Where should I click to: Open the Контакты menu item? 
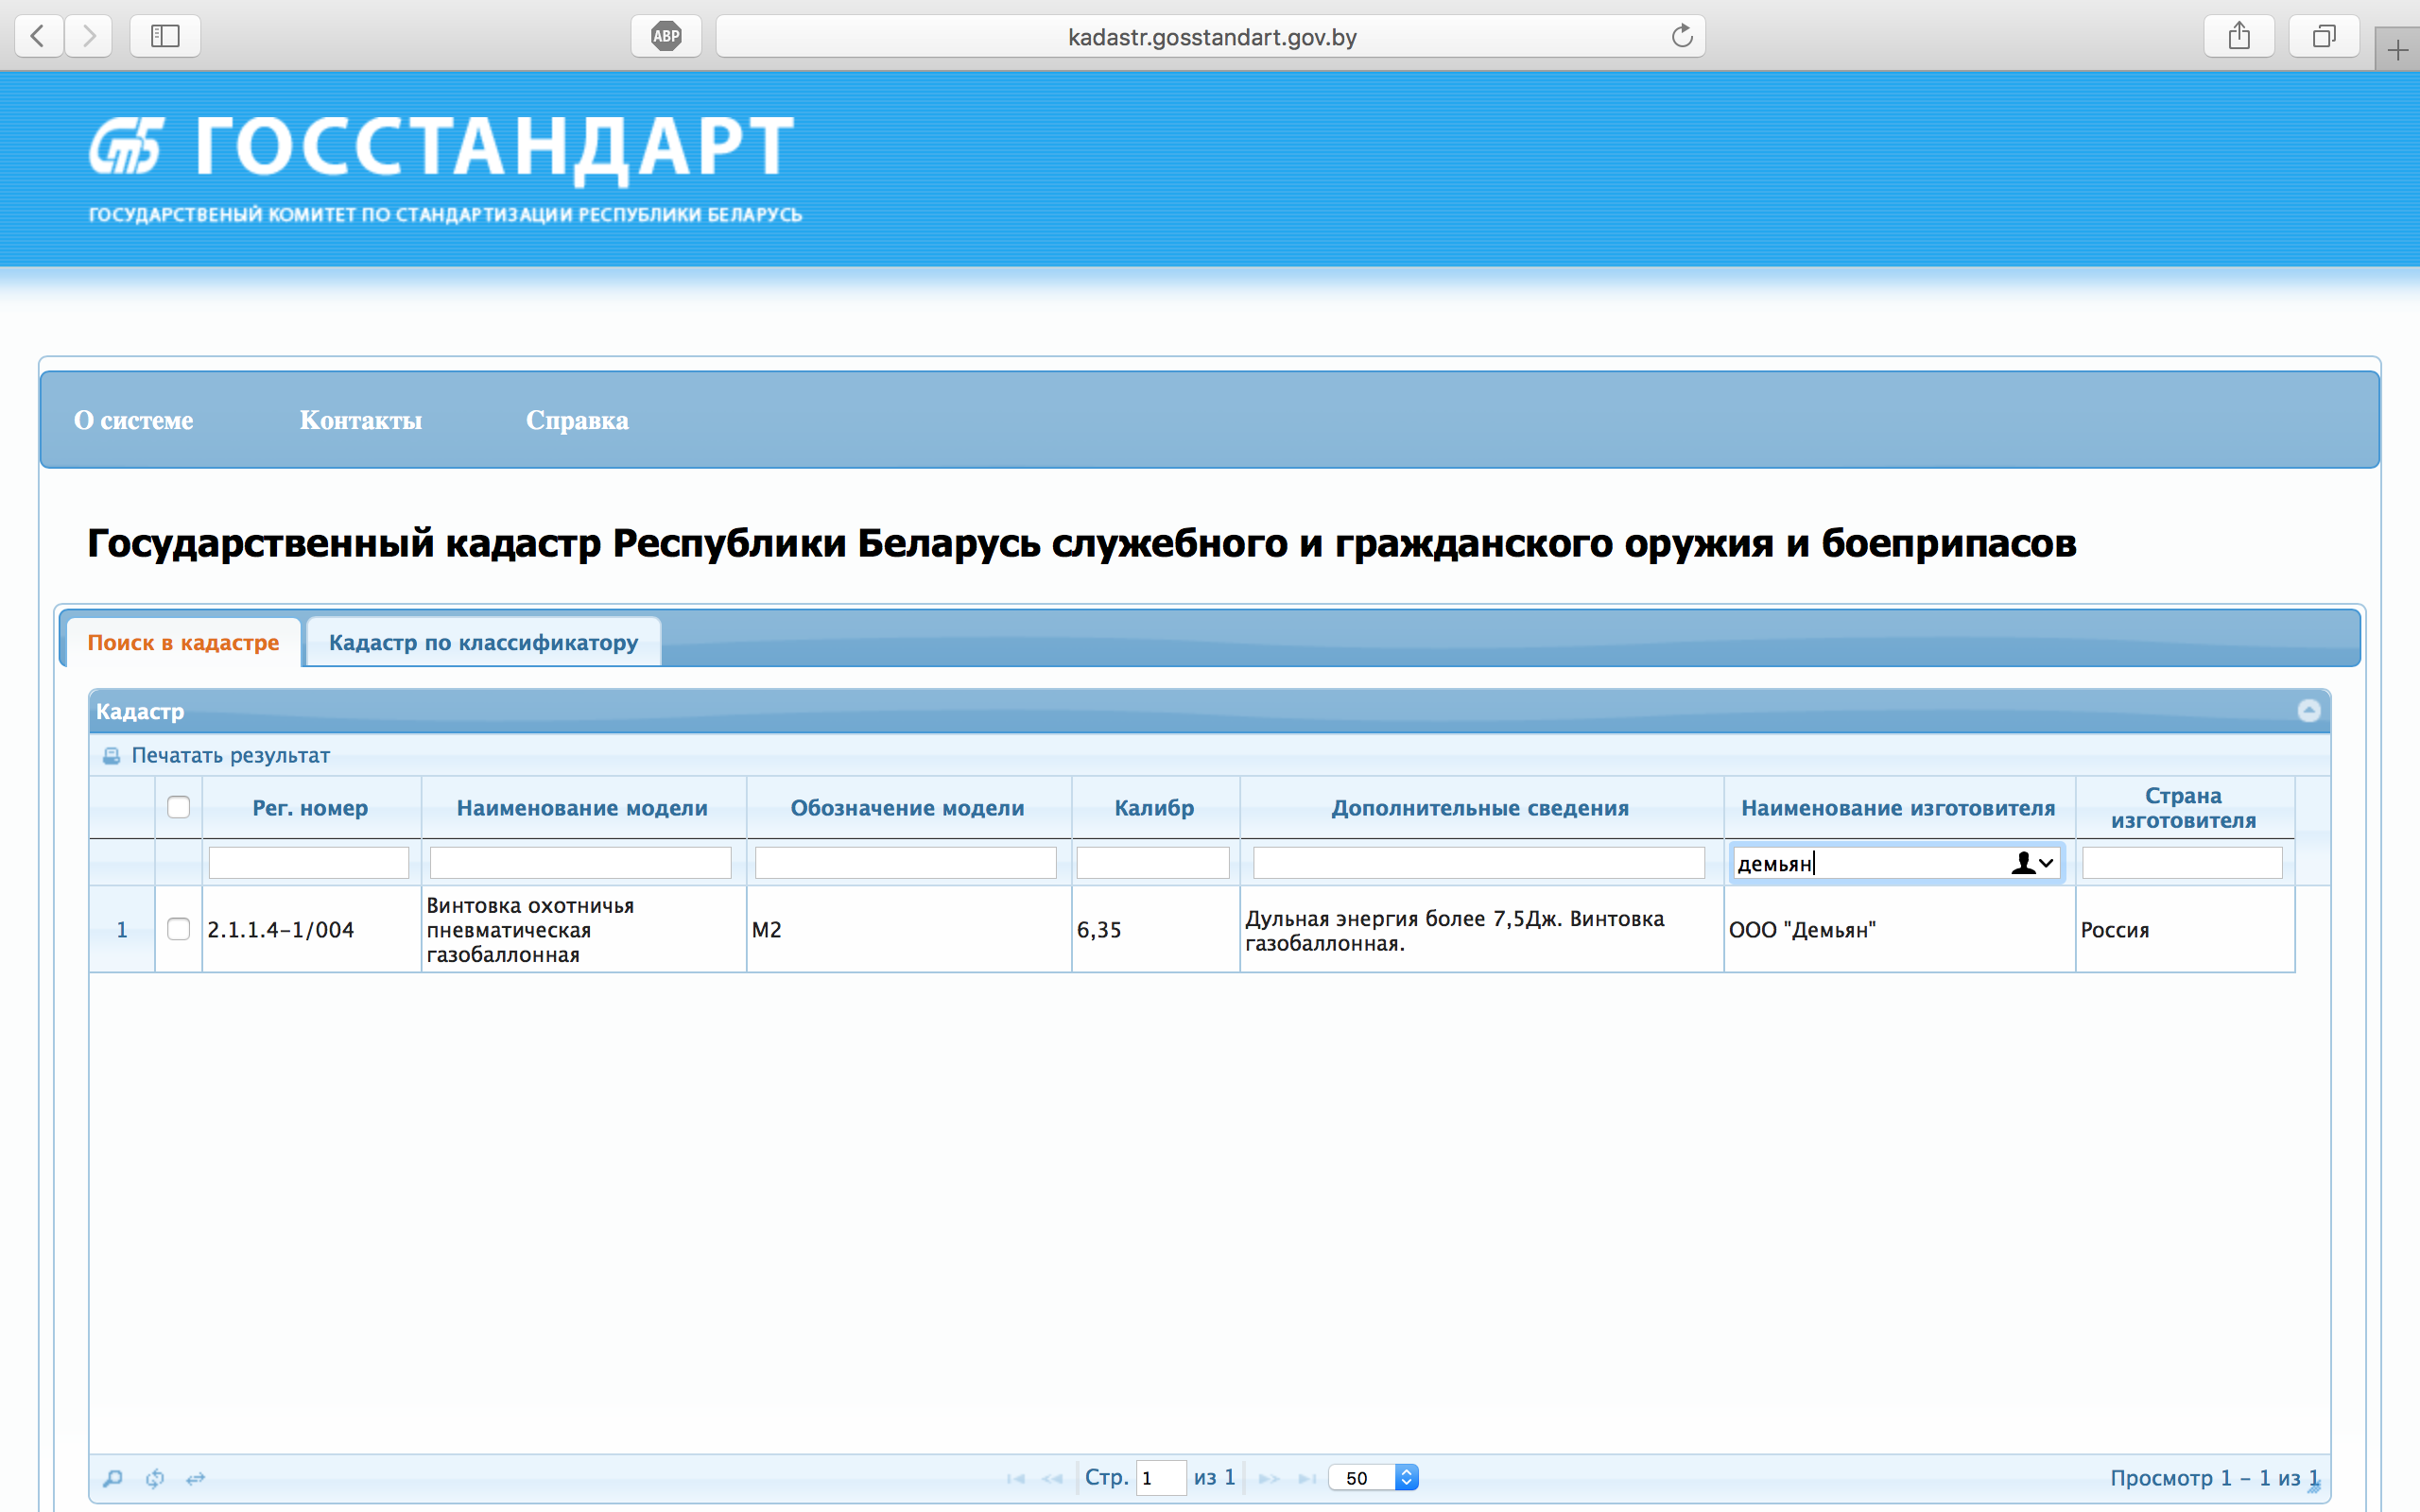point(360,420)
